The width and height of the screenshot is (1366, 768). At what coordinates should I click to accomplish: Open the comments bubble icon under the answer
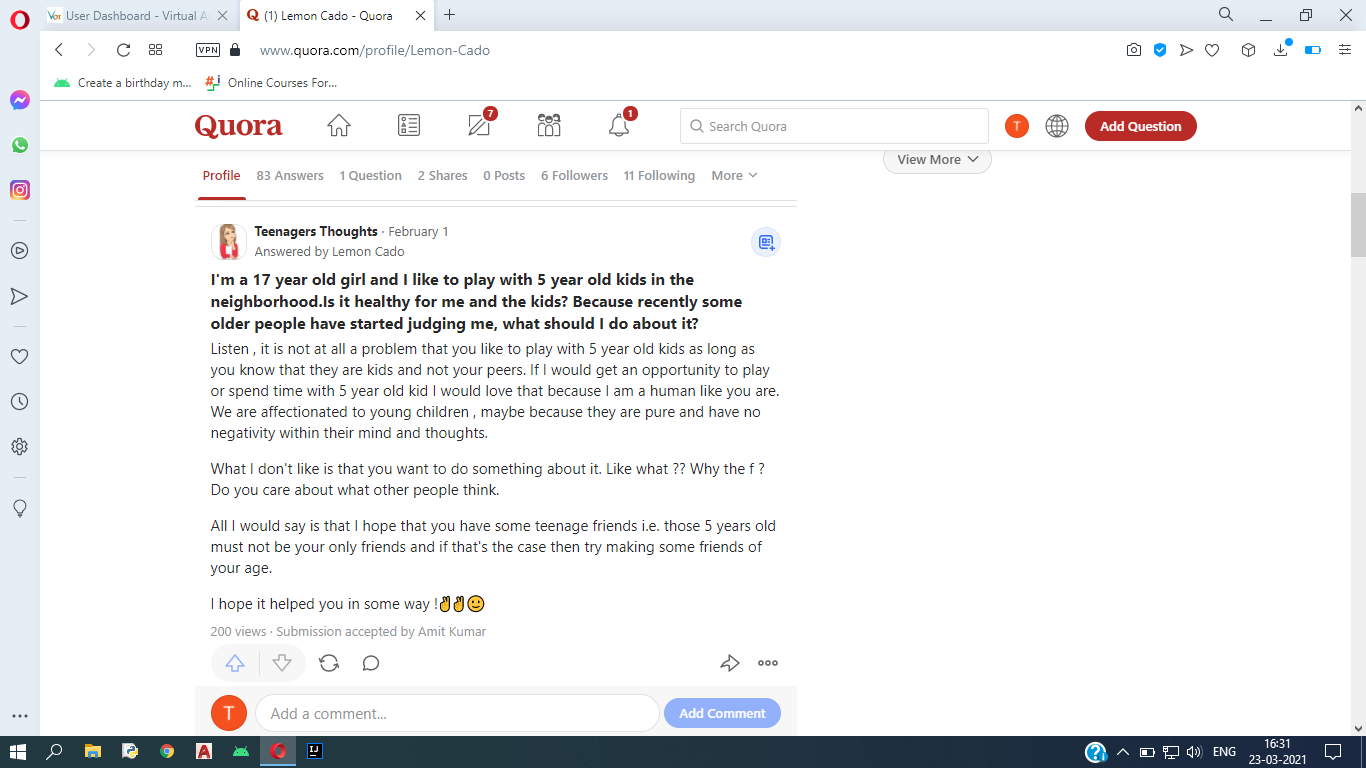[371, 663]
